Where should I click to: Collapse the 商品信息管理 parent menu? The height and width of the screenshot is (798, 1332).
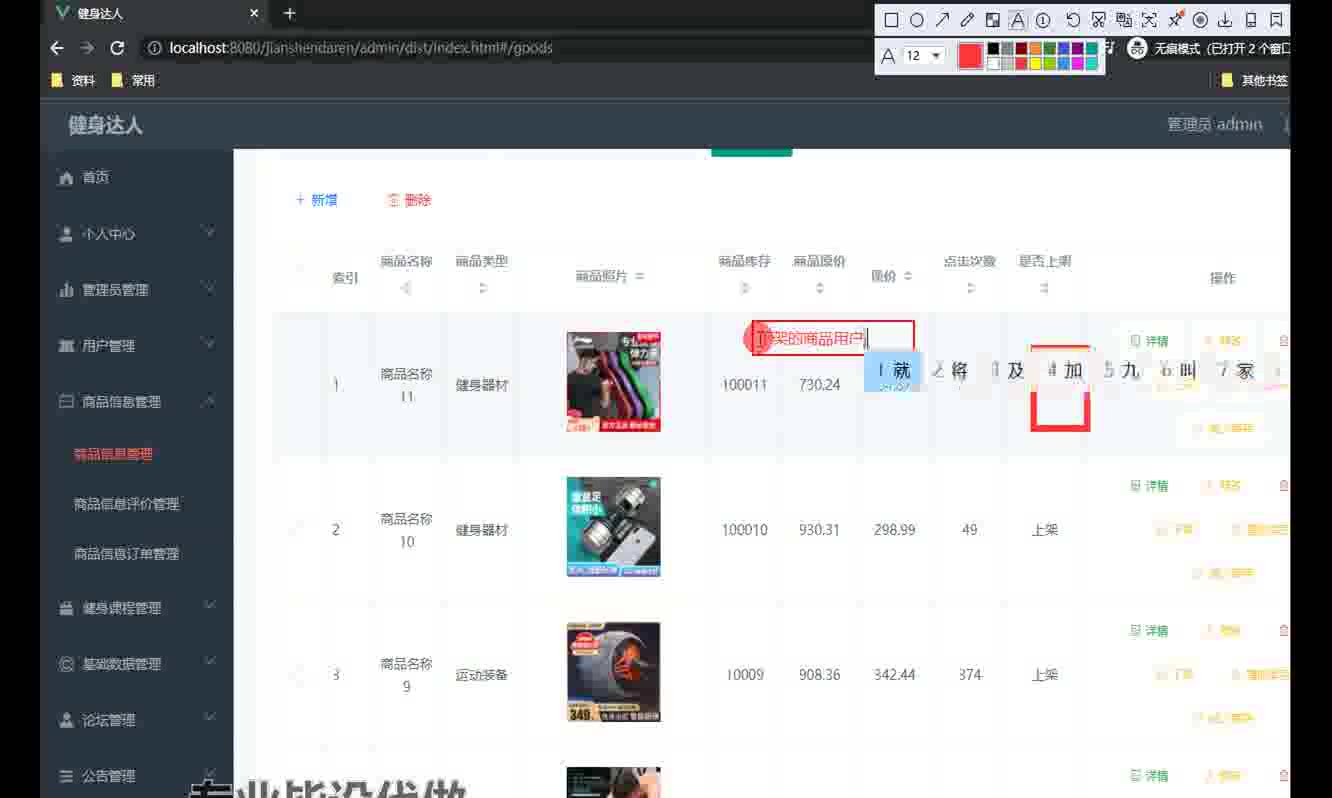(x=136, y=401)
